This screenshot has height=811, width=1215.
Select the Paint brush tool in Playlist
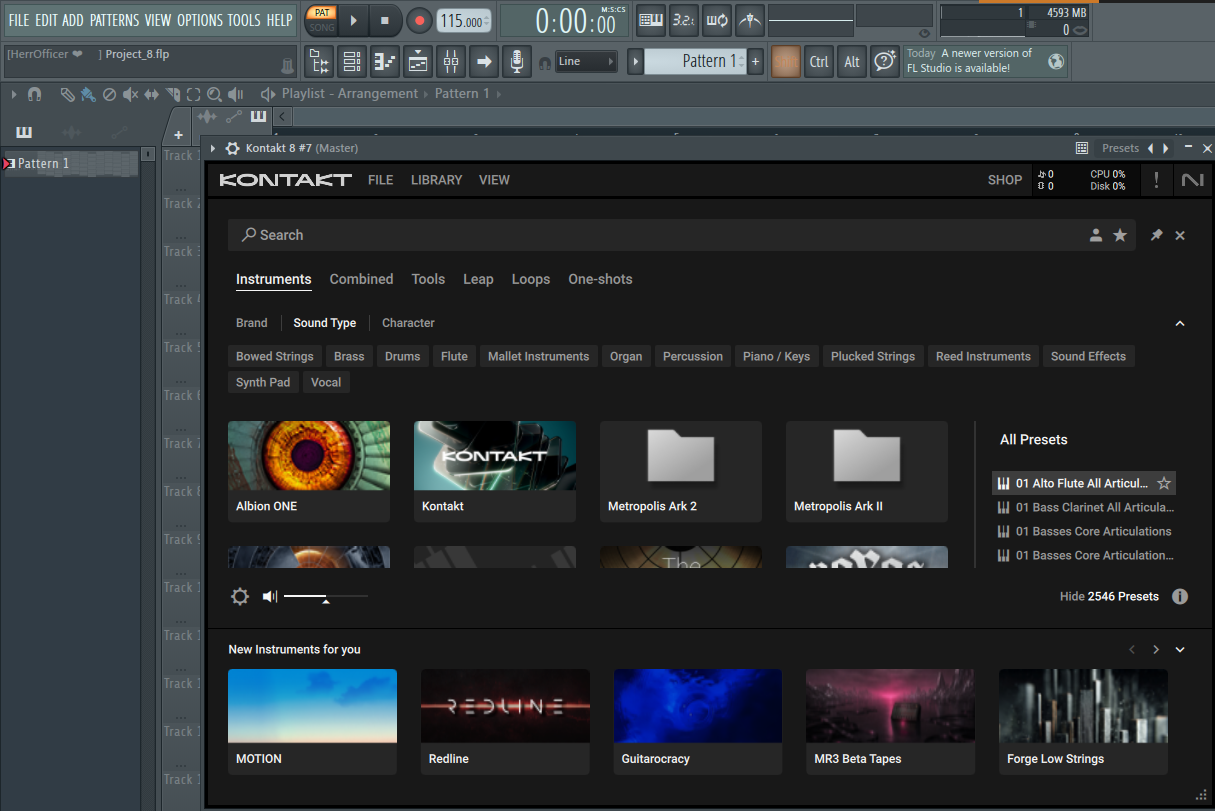pyautogui.click(x=88, y=94)
